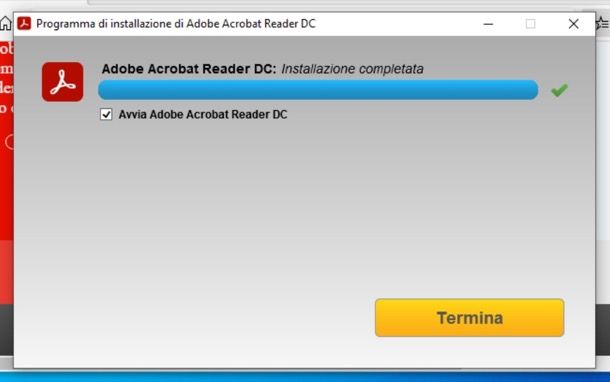Click the browser home icon behind installer
The height and width of the screenshot is (382, 610).
point(5,24)
